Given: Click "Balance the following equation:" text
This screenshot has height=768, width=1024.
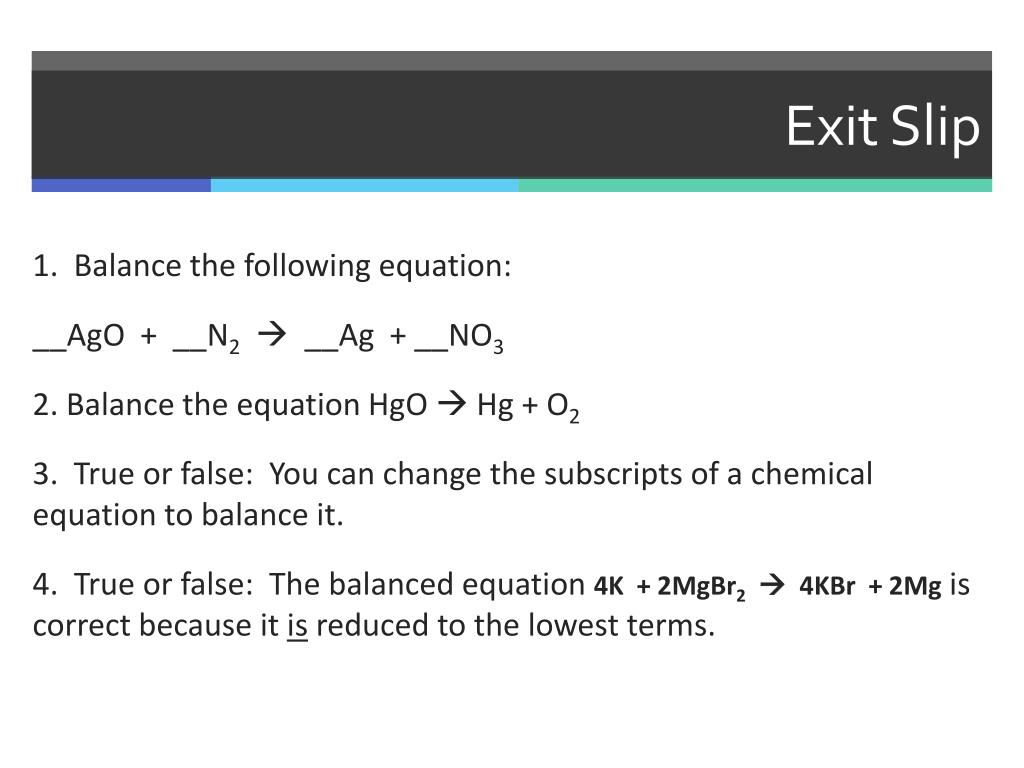Looking at the screenshot, I should click(292, 267).
